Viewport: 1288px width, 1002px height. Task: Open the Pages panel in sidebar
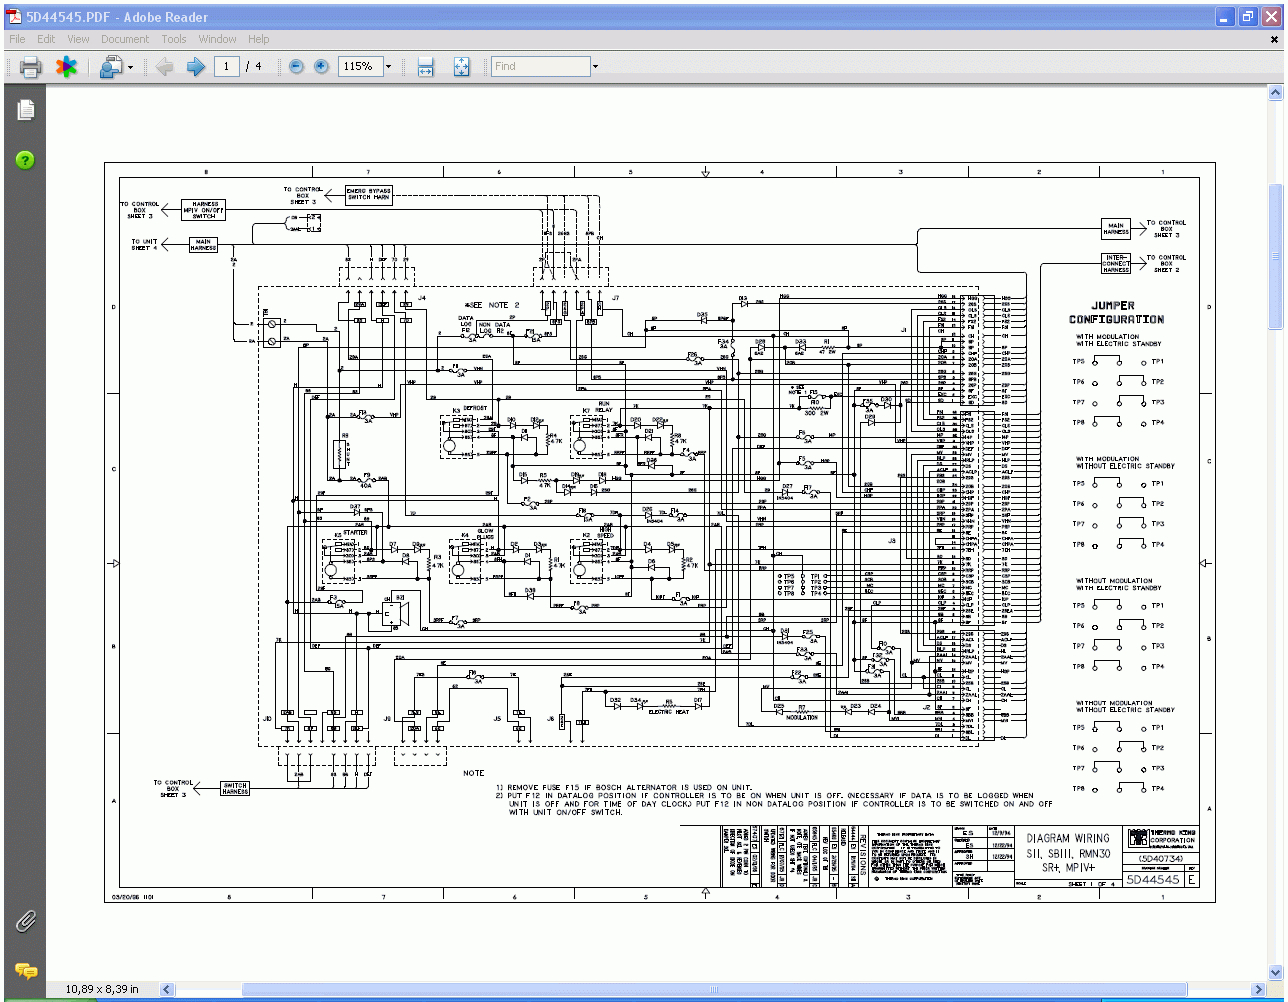tap(26, 110)
